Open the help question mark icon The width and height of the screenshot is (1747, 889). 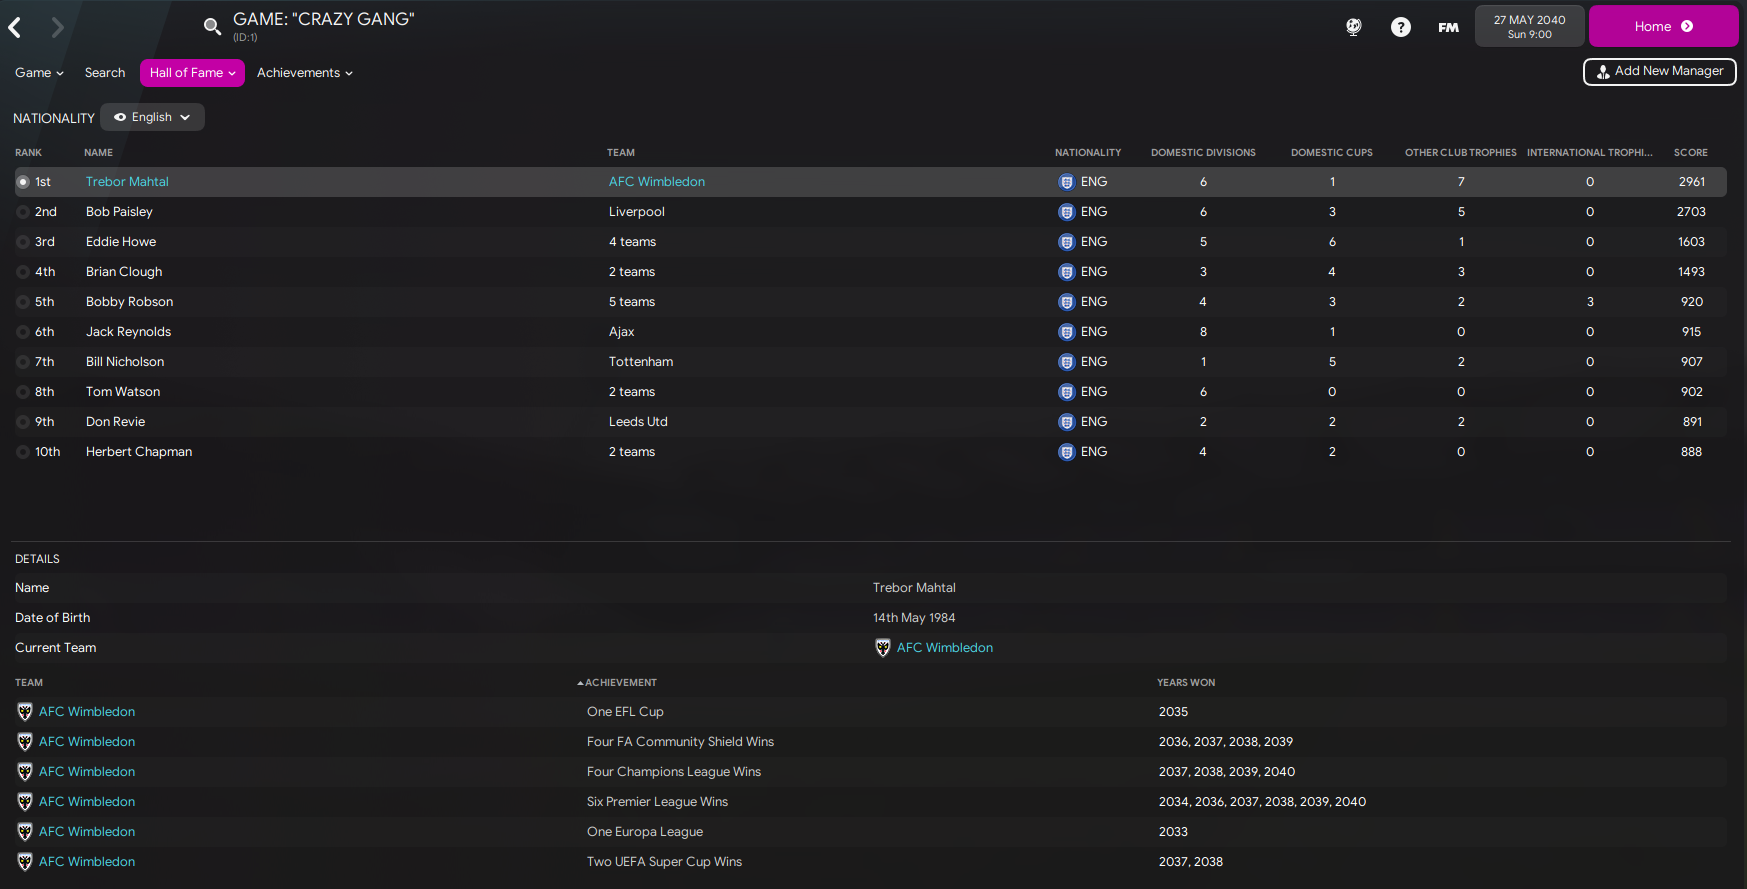(1401, 27)
